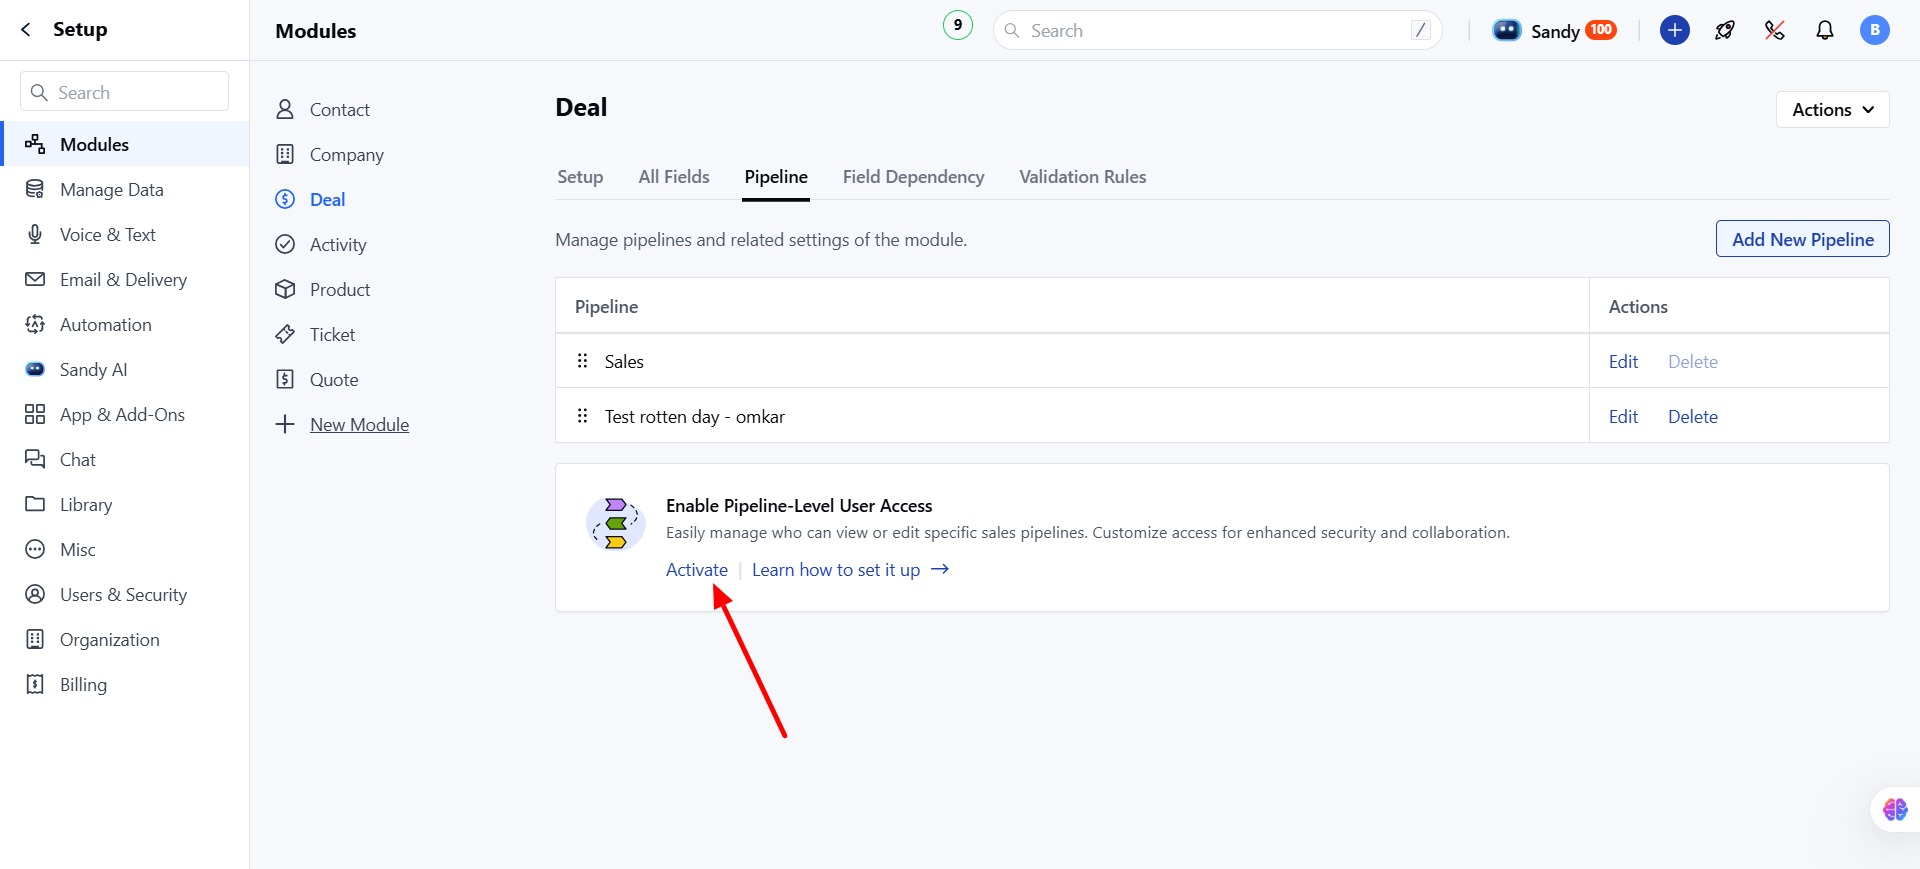Image resolution: width=1920 pixels, height=869 pixels.
Task: Open Learn how to set it up link
Action: [850, 570]
